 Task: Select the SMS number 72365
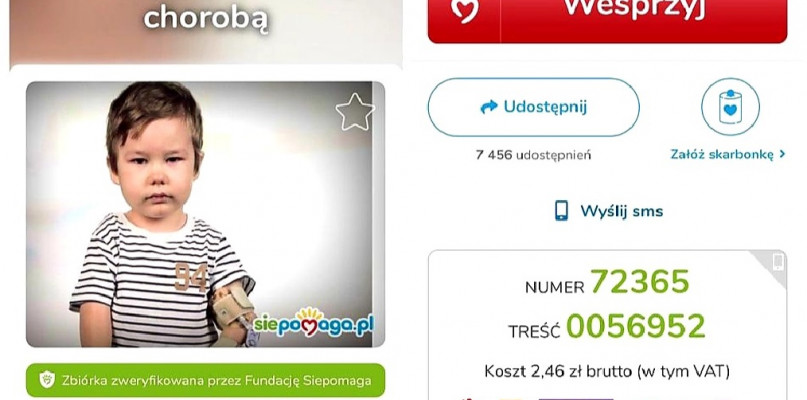pyautogui.click(x=639, y=282)
